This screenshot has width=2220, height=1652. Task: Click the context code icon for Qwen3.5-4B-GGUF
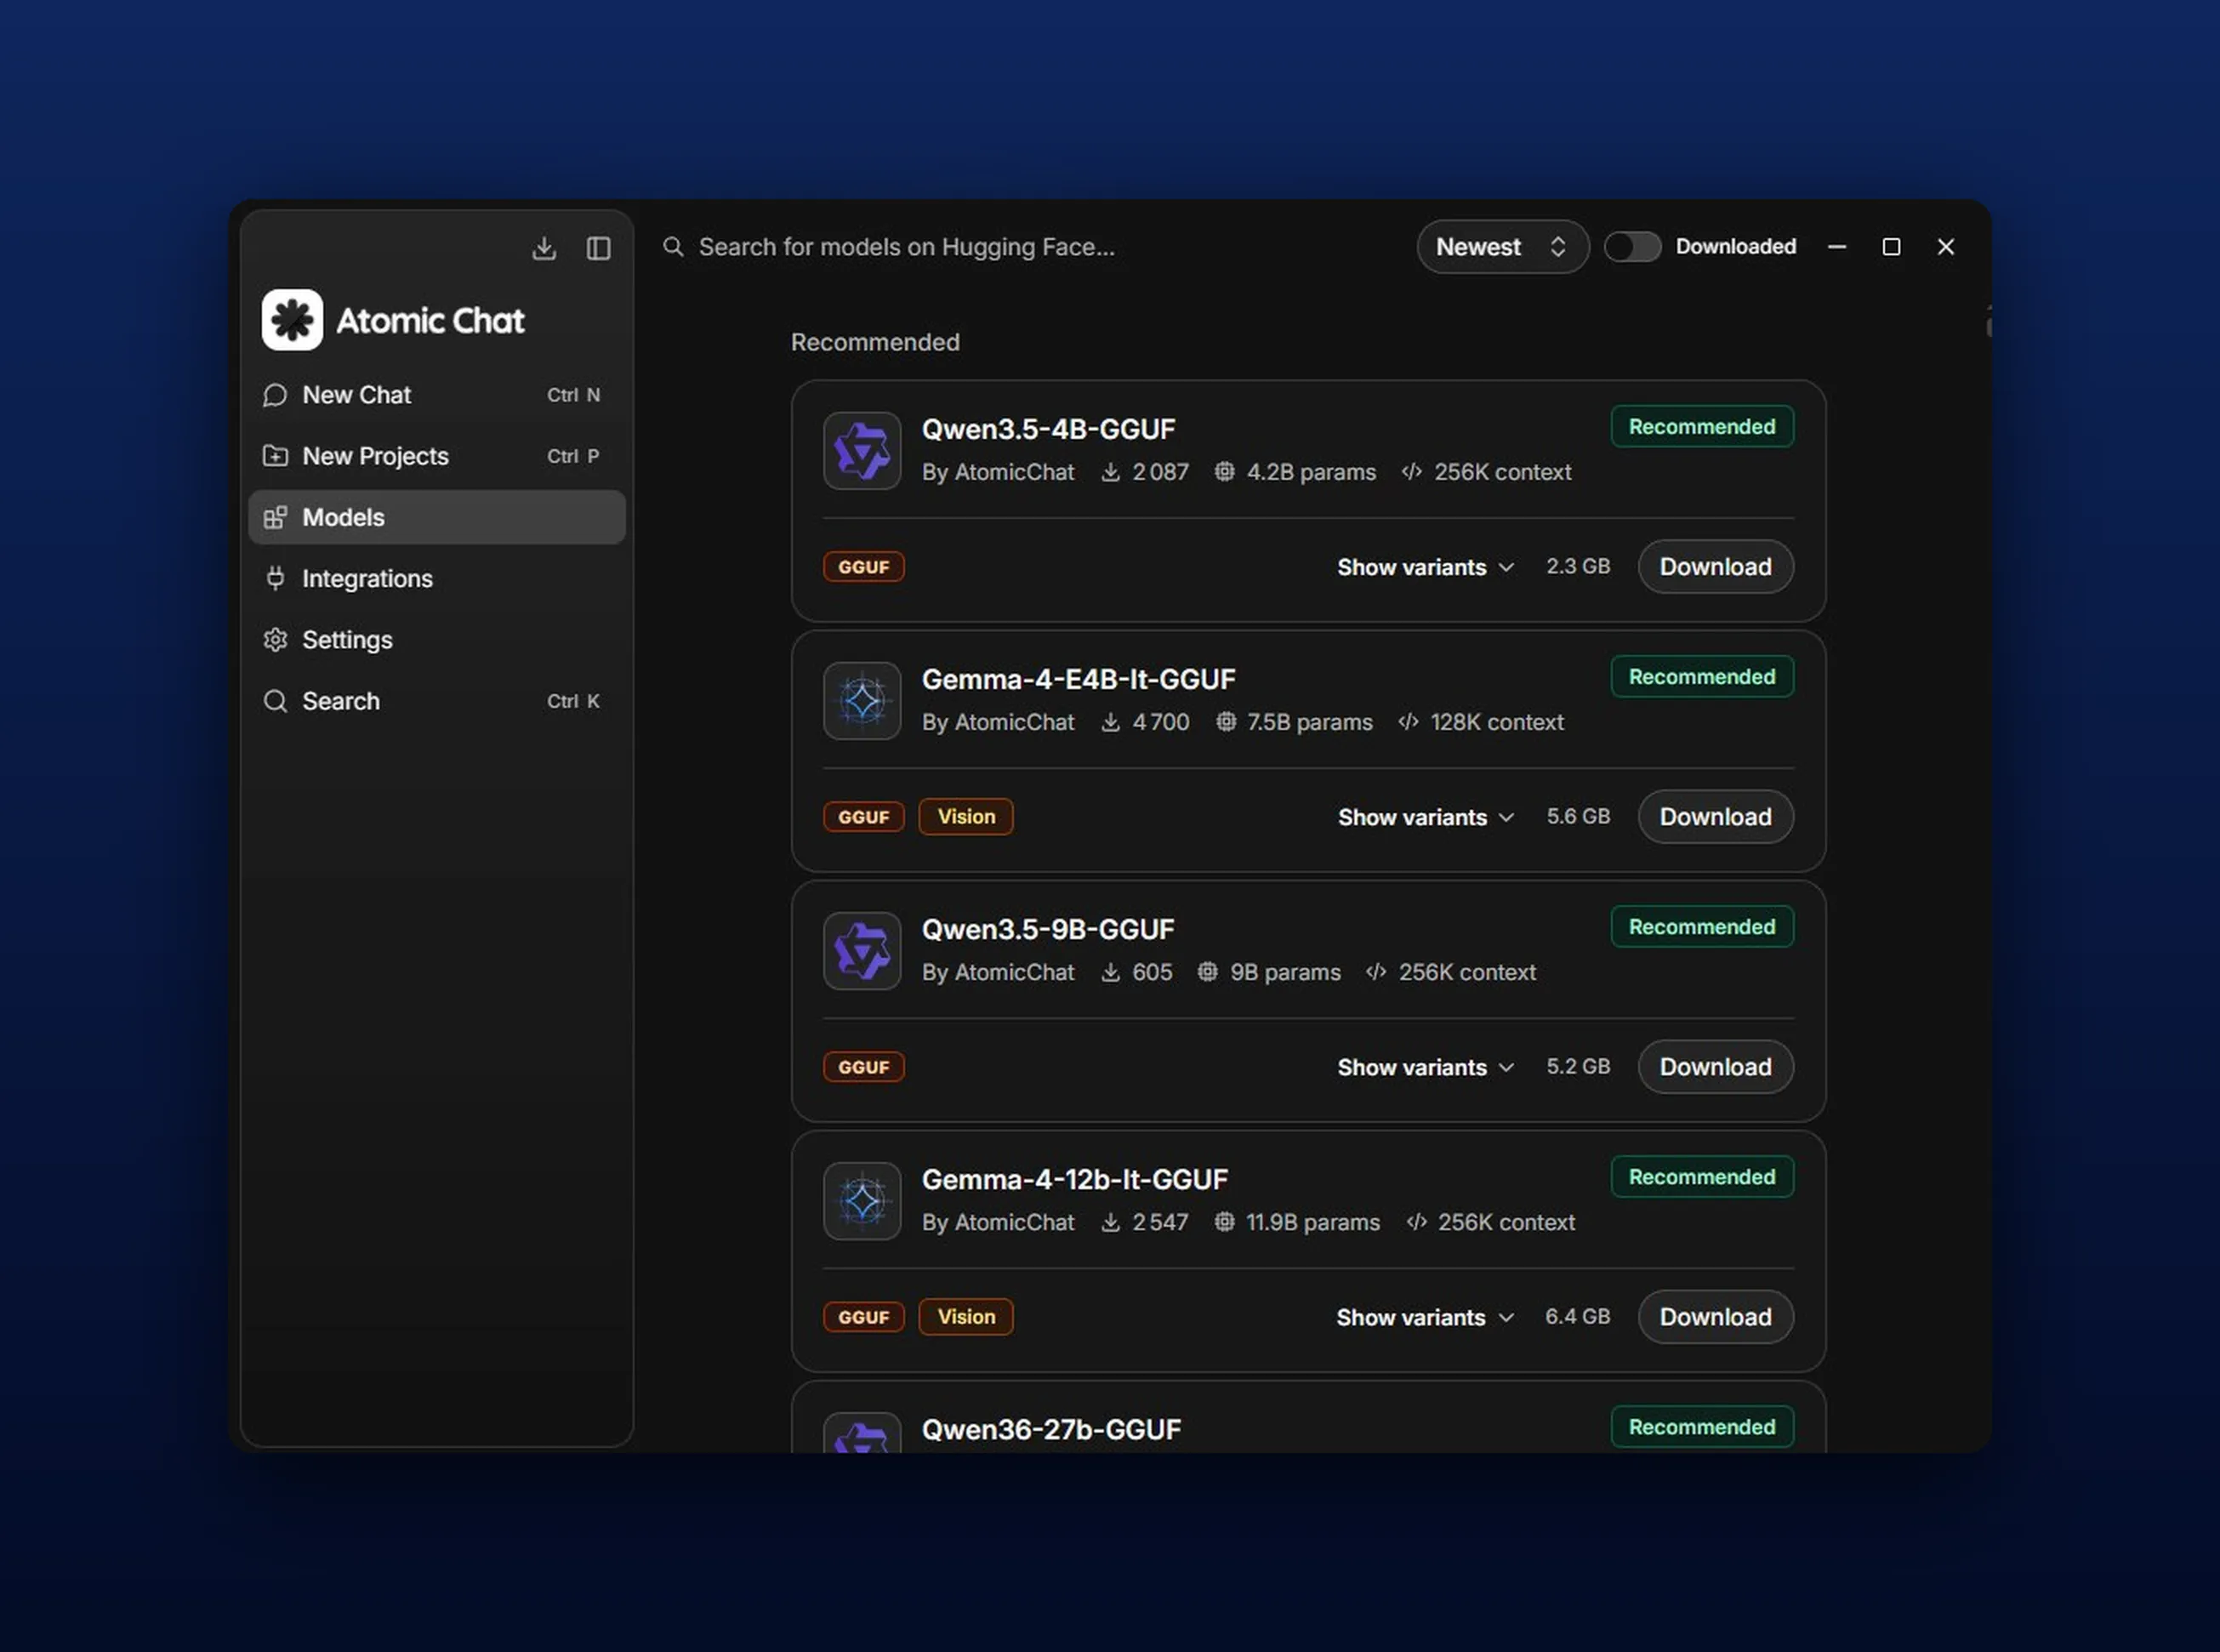click(x=1411, y=472)
